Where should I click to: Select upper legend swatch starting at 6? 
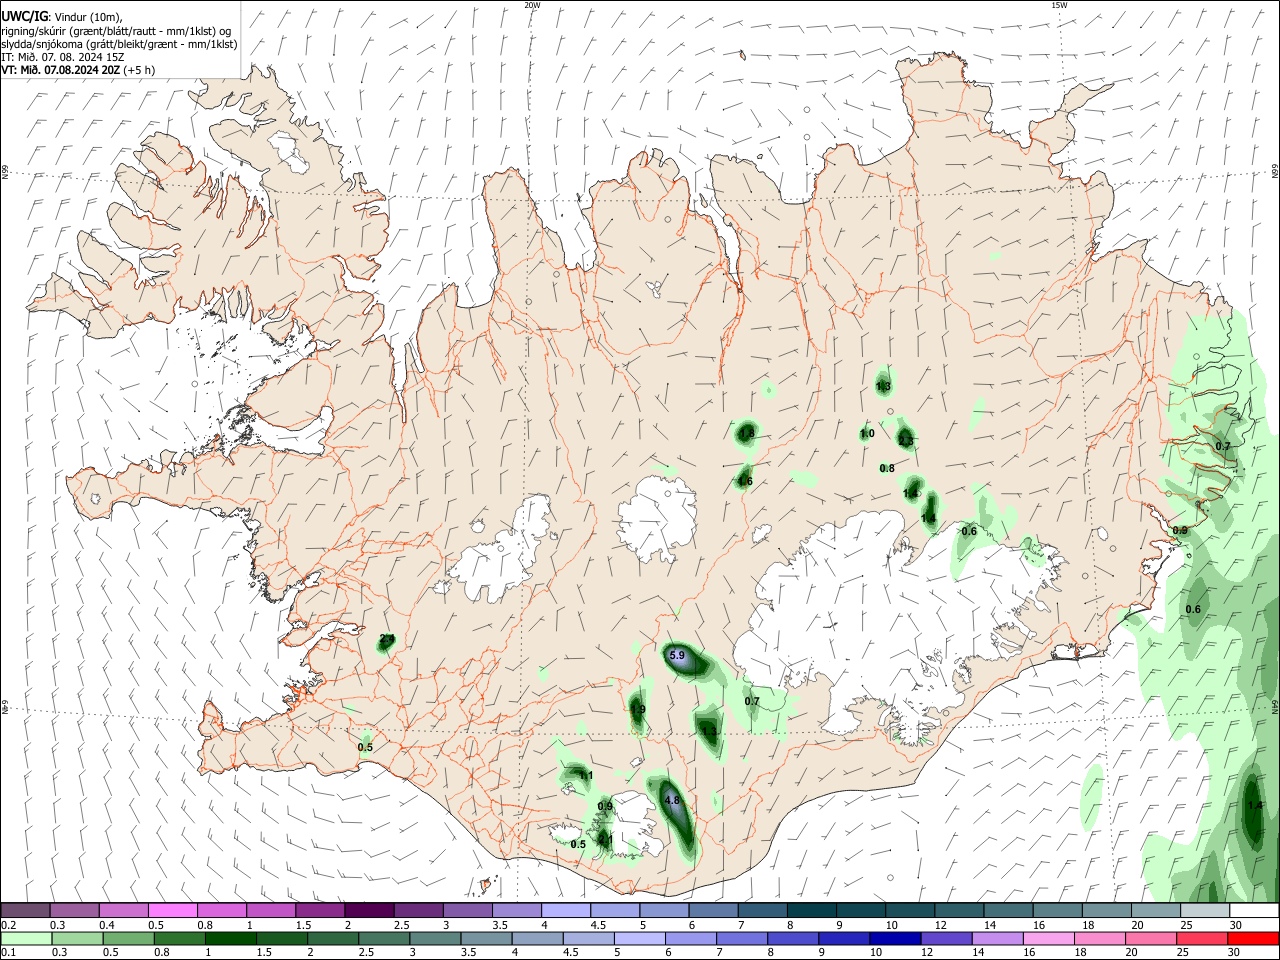point(712,910)
